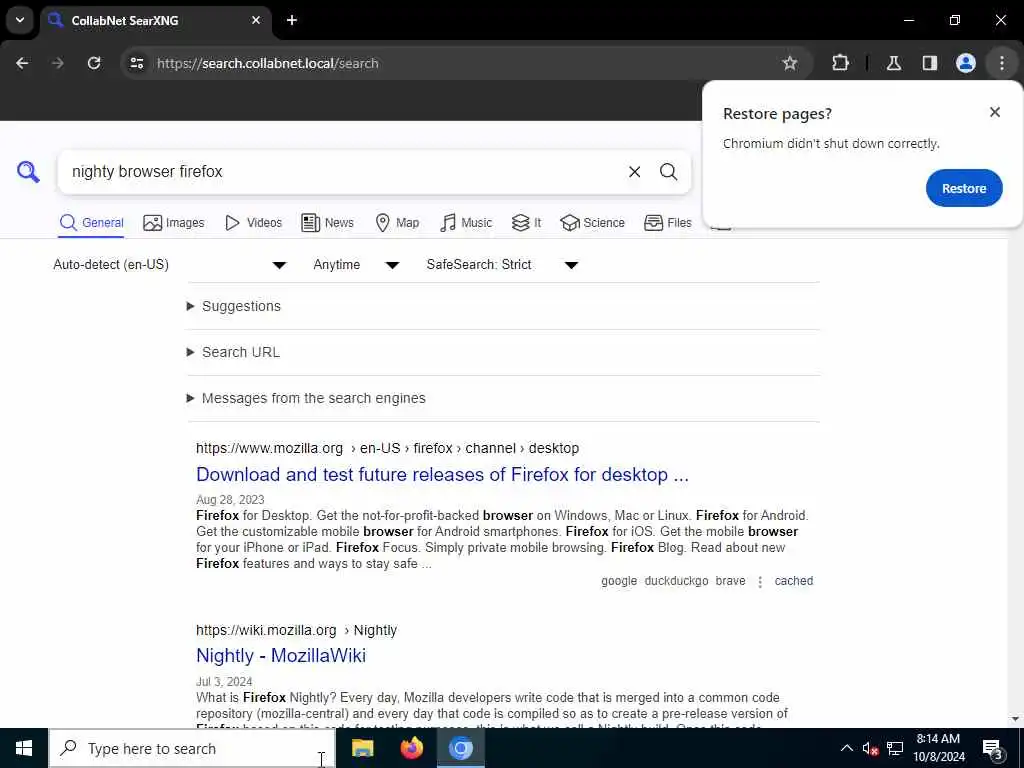Clear the search query with X
Image resolution: width=1024 pixels, height=768 pixels.
click(634, 172)
